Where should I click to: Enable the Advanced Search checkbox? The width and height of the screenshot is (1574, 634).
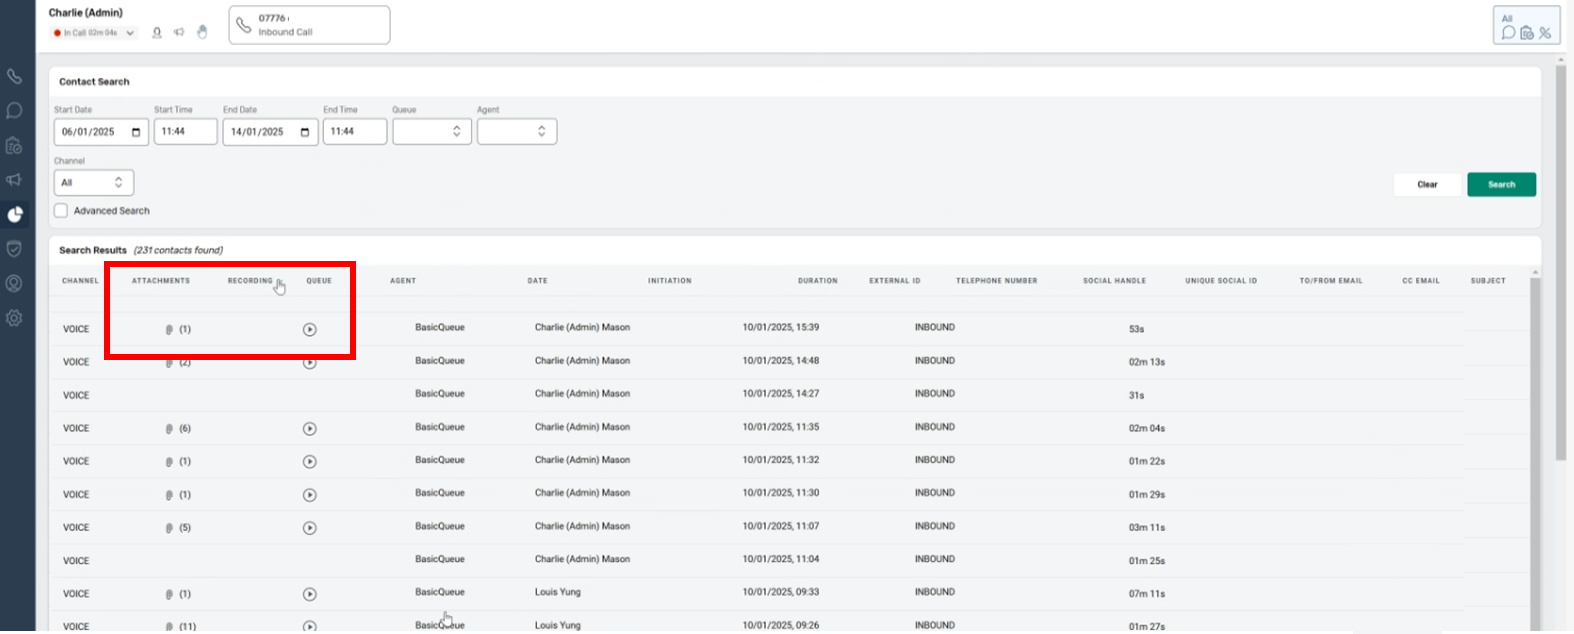click(x=62, y=211)
